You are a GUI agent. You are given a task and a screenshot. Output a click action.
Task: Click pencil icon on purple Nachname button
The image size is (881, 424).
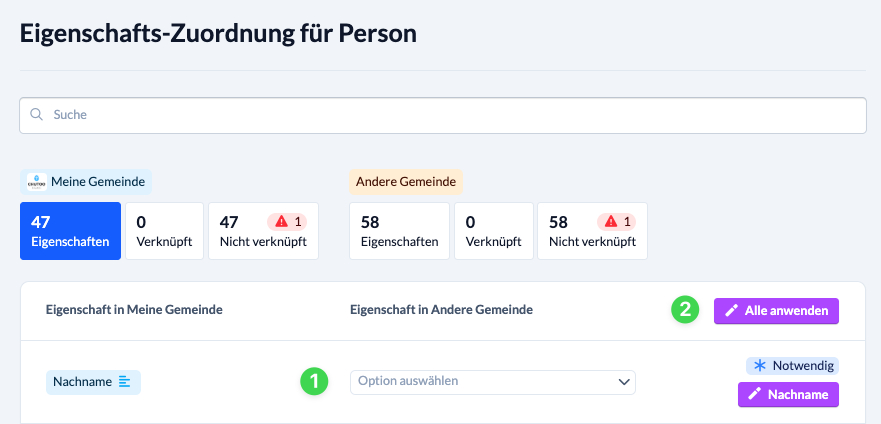point(755,394)
